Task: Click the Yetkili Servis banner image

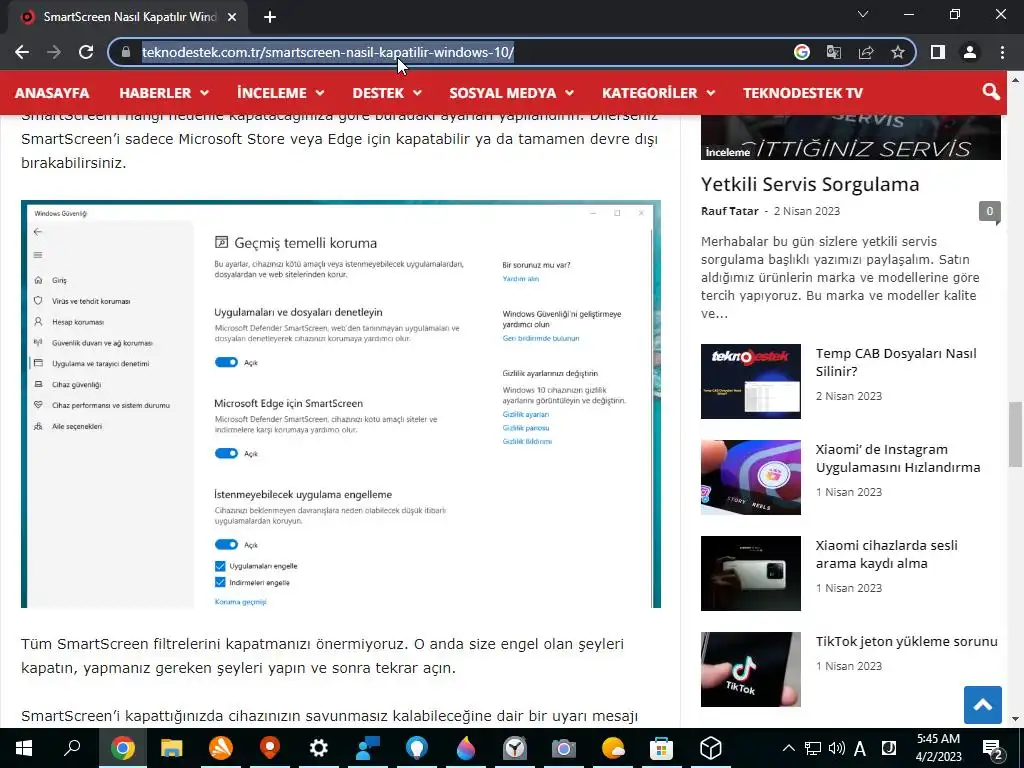Action: point(850,137)
